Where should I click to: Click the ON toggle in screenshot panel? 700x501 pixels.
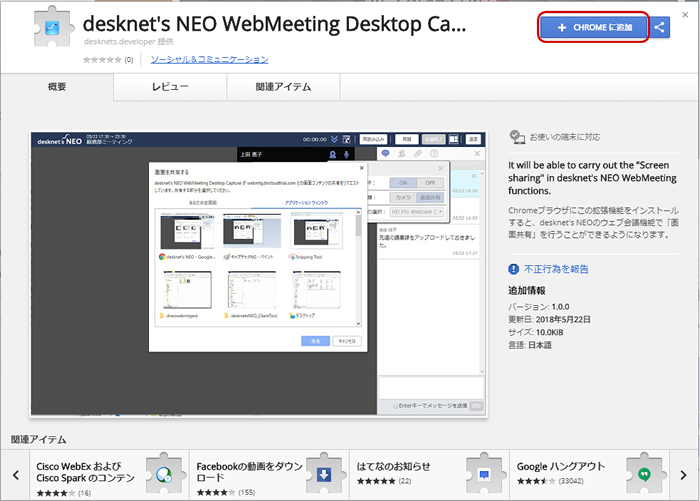click(403, 183)
